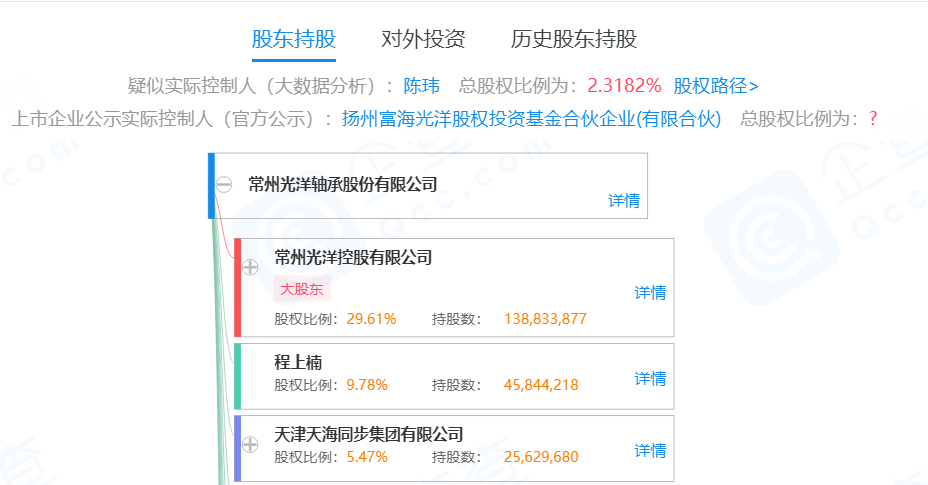Expand the 常州光洋控股有限公司 node
This screenshot has height=485, width=928.
tap(250, 267)
